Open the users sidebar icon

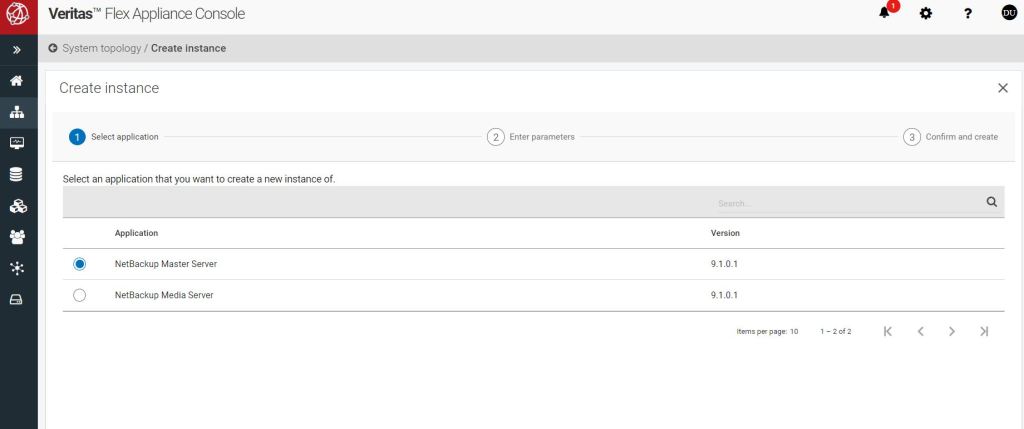tap(17, 237)
